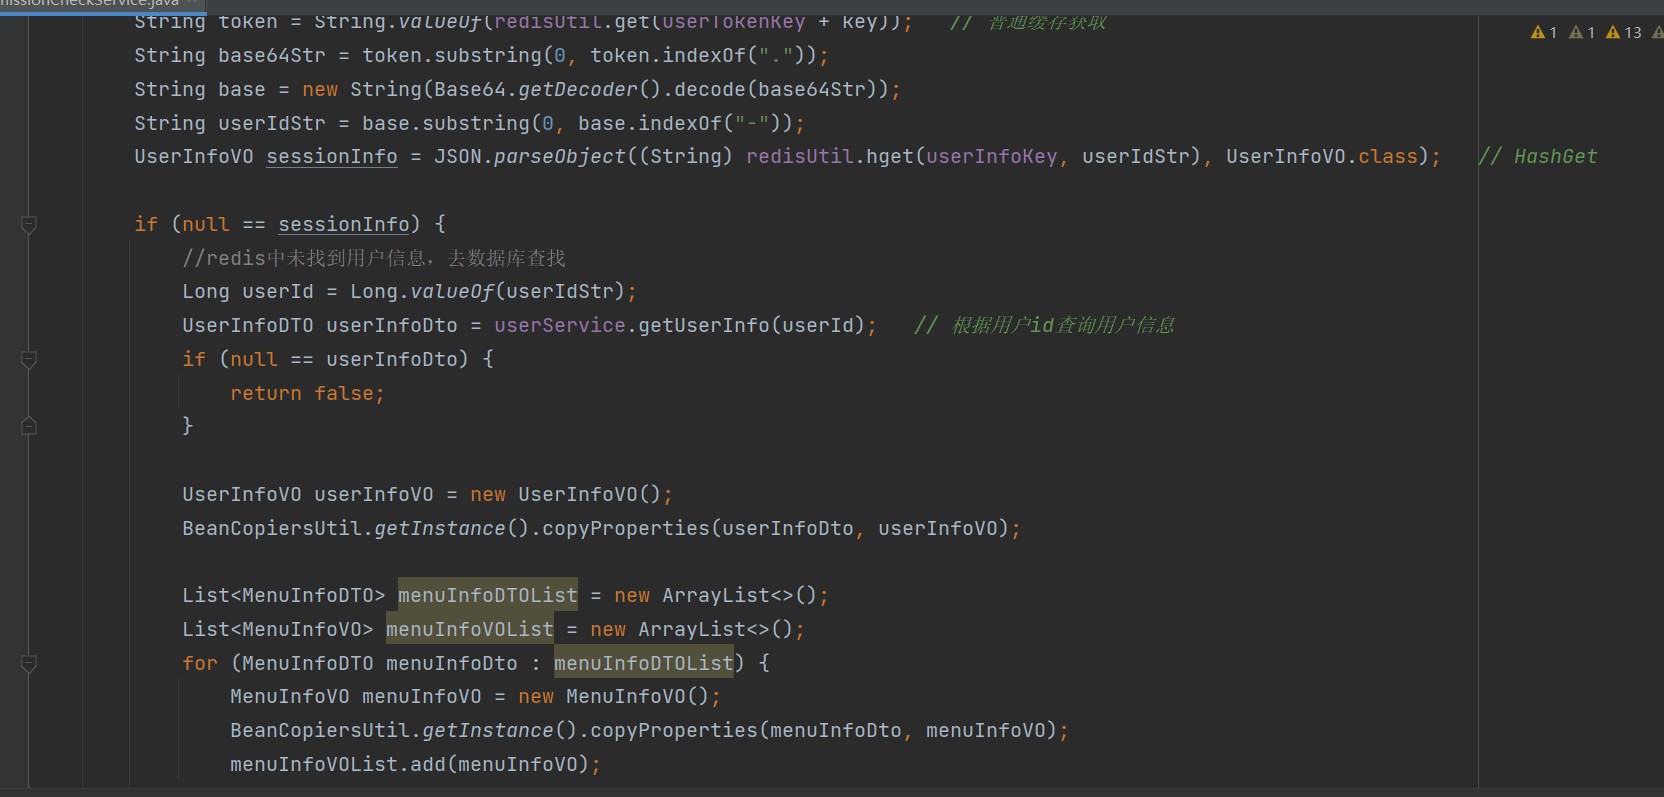Click 'userInfoDto' inside the null check condition
This screenshot has width=1664, height=797.
[392, 360]
